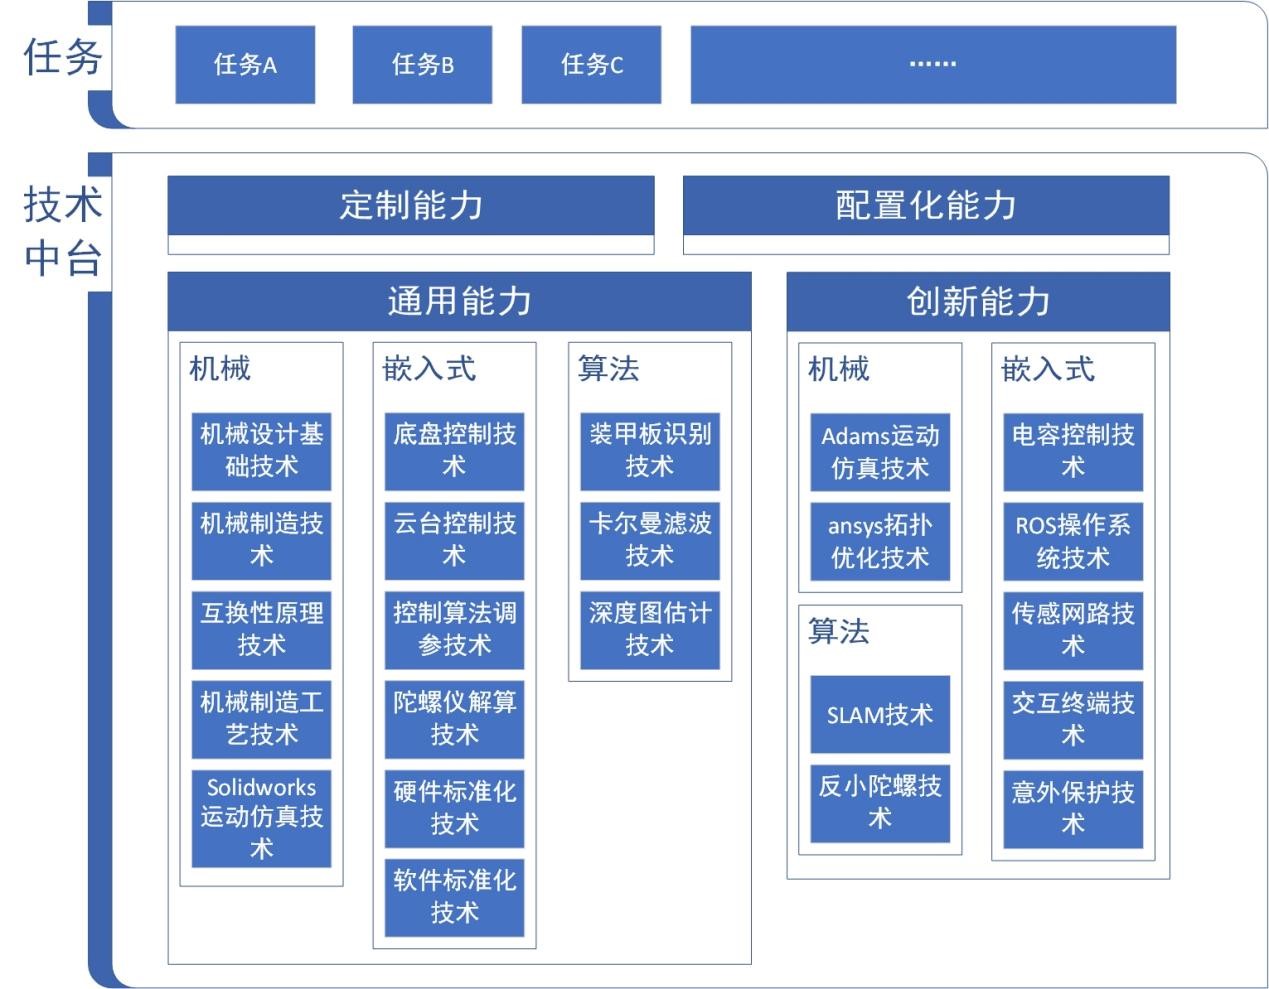
Task: Click 机械 label under 创新能力
Action: point(839,369)
